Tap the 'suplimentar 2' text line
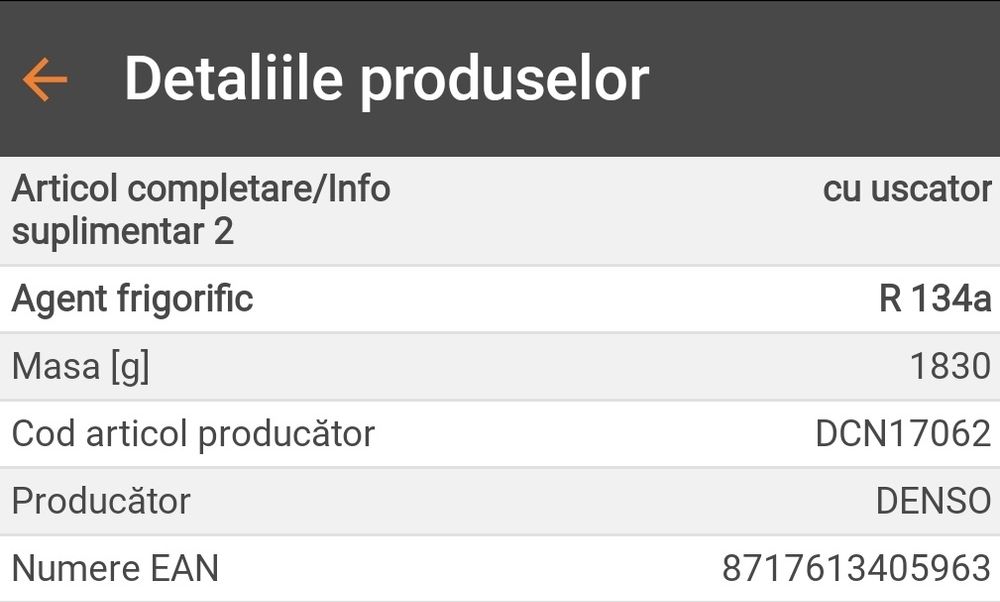 point(122,232)
